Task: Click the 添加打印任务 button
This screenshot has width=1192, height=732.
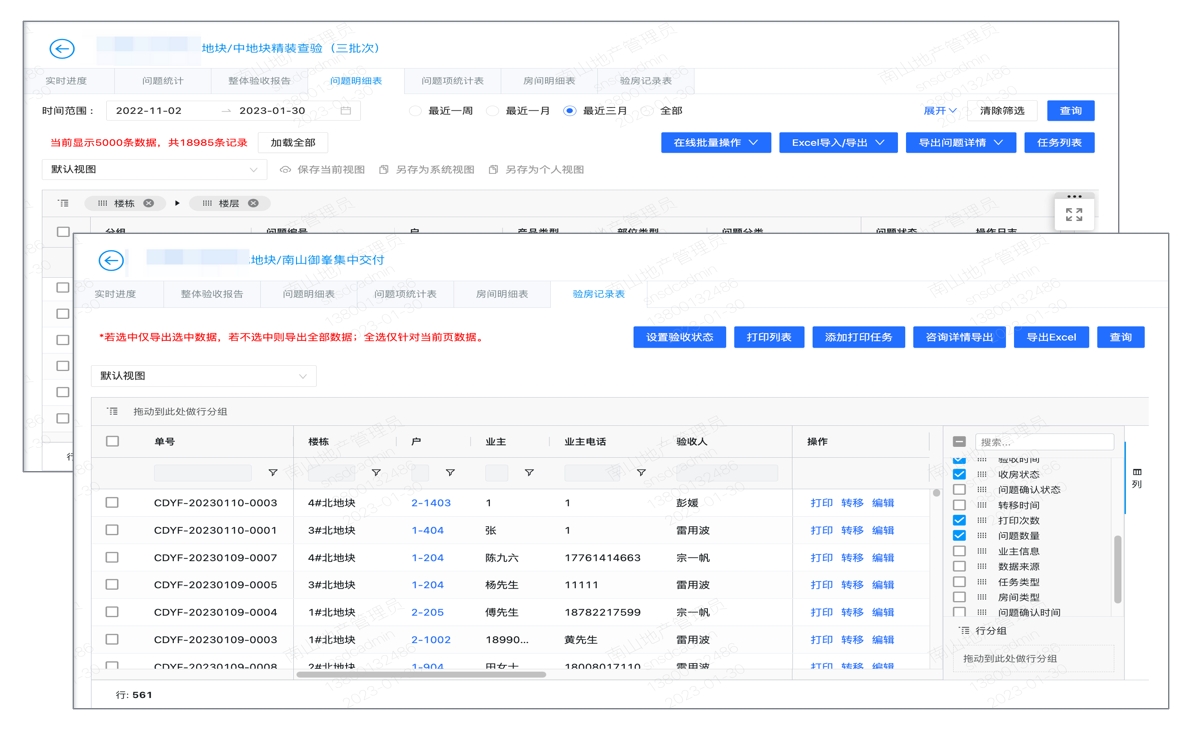Action: [x=858, y=337]
